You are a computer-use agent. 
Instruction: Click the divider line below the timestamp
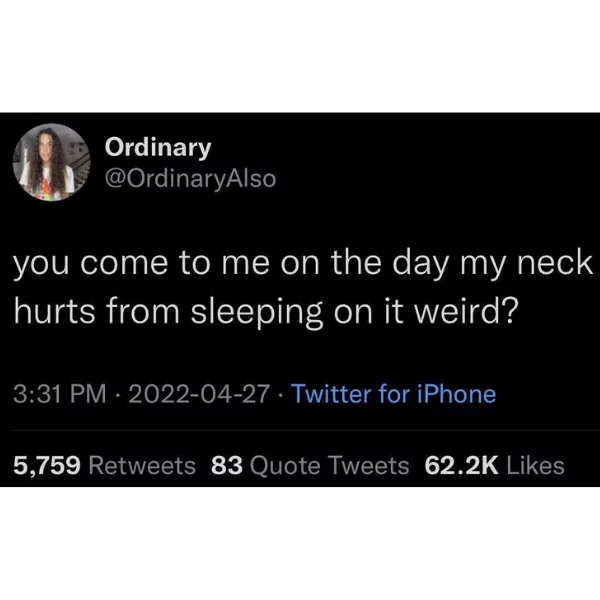point(306,430)
